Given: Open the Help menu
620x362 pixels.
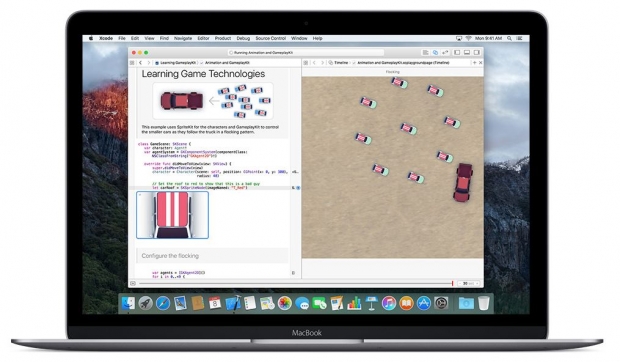Looking at the screenshot, I should (x=318, y=38).
